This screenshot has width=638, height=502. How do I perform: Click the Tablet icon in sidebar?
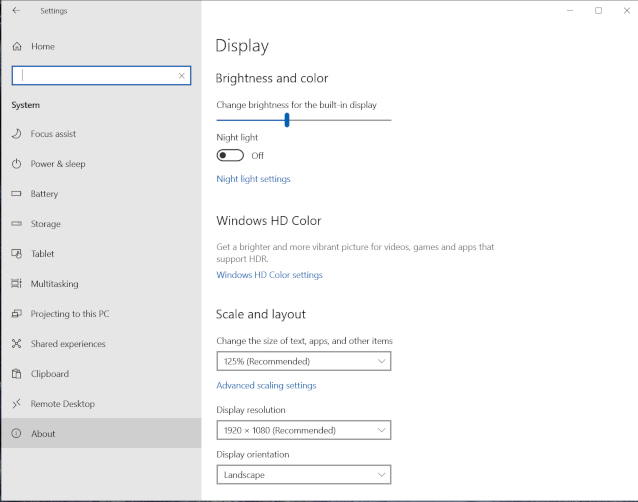point(17,254)
